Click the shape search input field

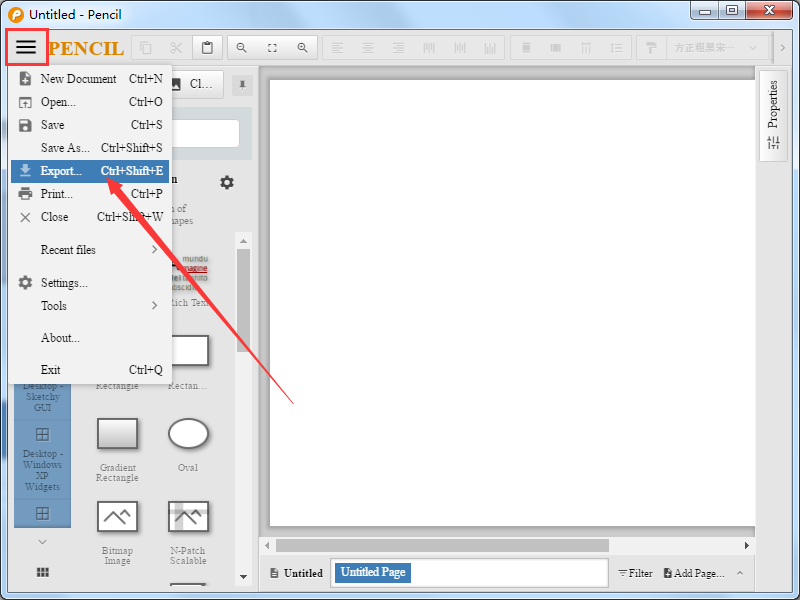(205, 134)
